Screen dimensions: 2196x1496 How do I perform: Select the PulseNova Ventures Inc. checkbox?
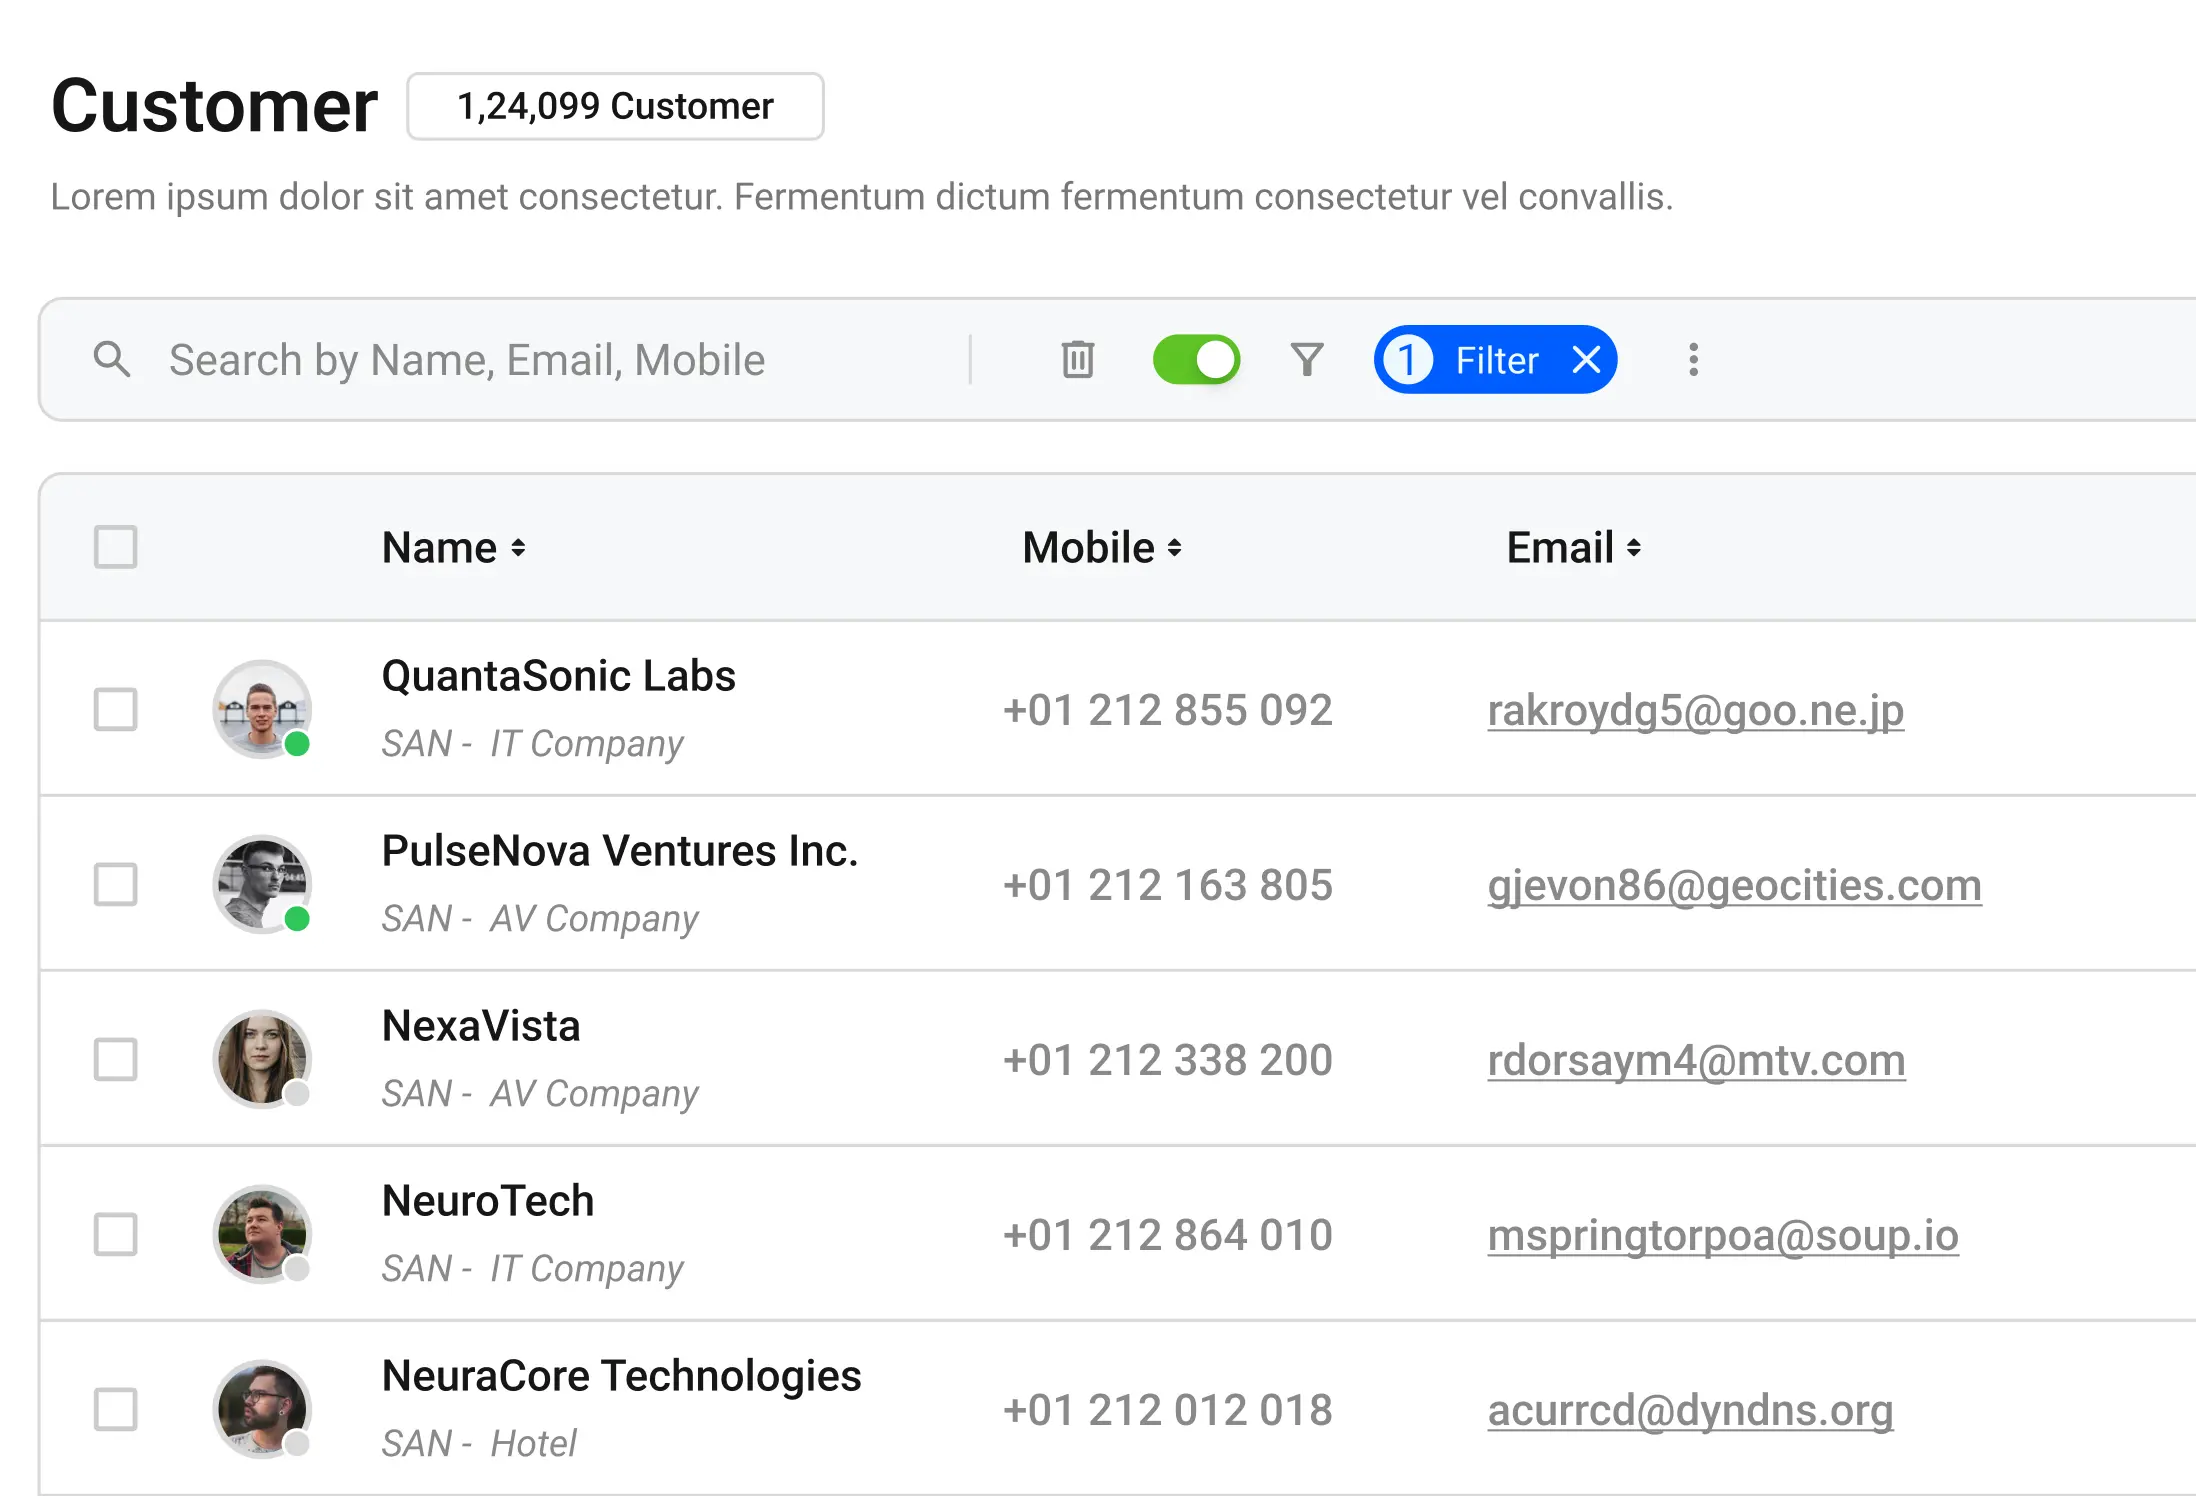coord(115,884)
